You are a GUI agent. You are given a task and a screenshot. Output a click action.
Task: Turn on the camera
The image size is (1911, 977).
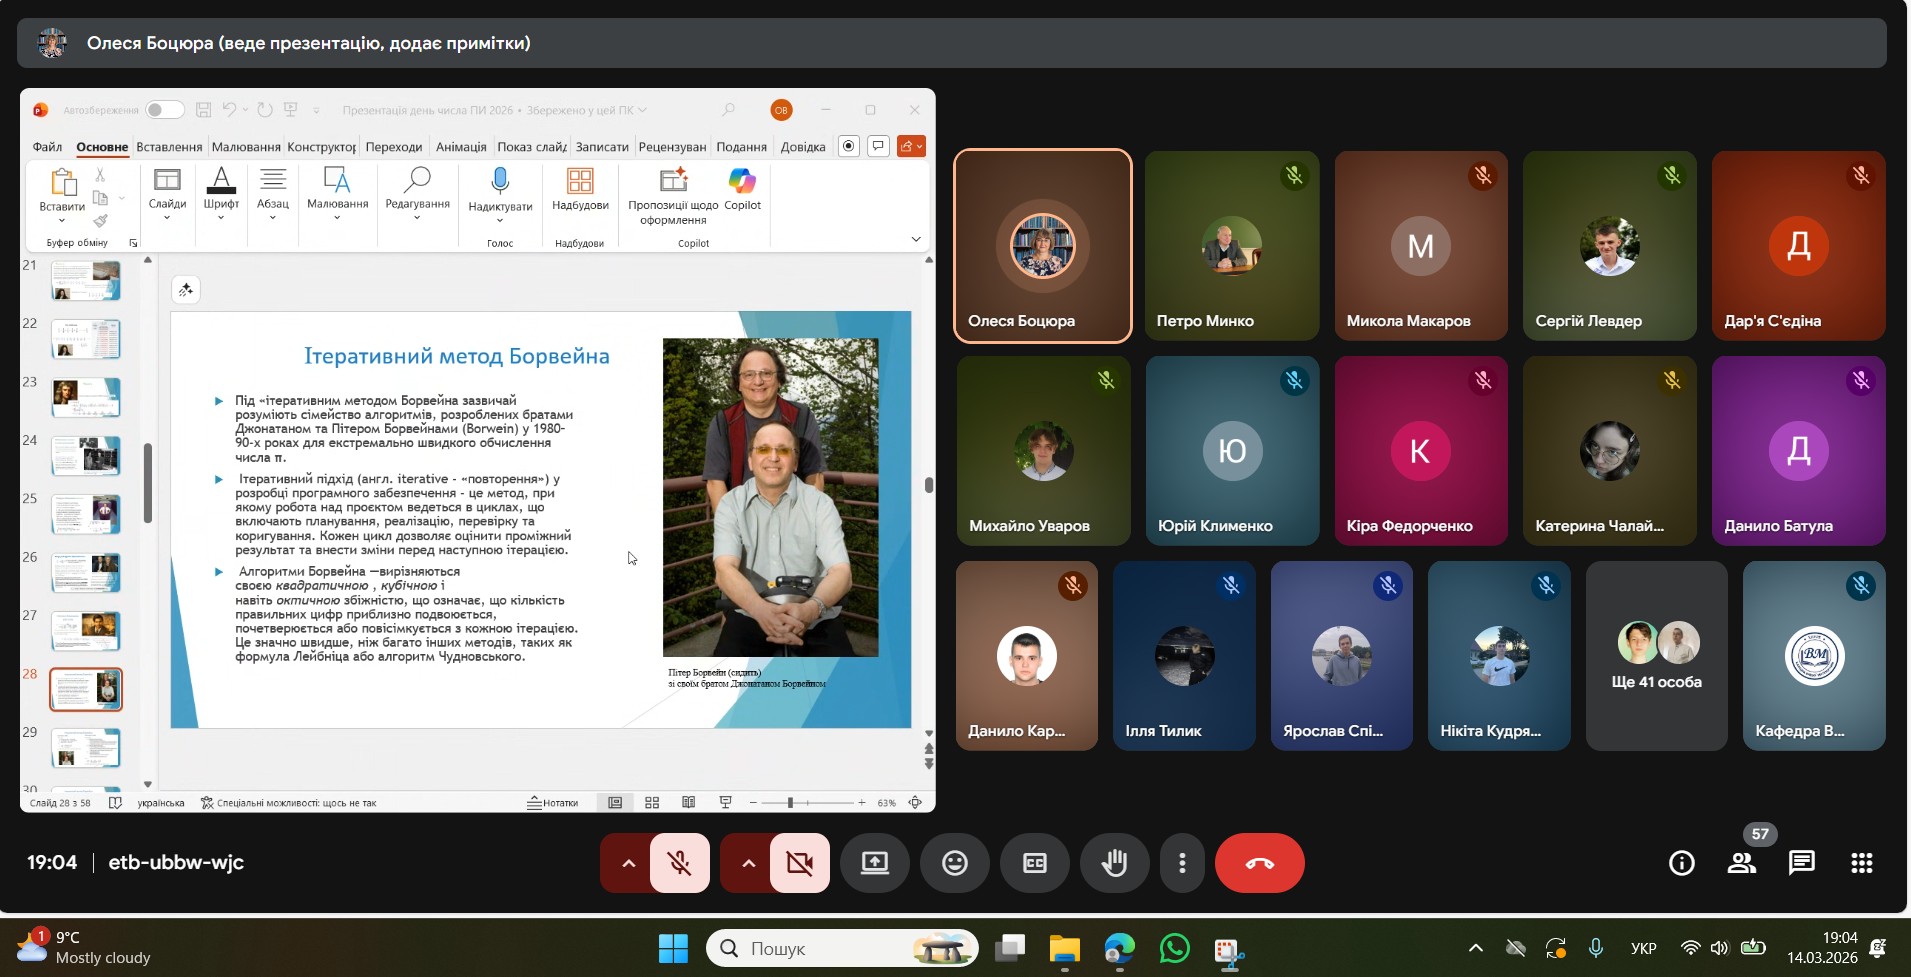[800, 863]
